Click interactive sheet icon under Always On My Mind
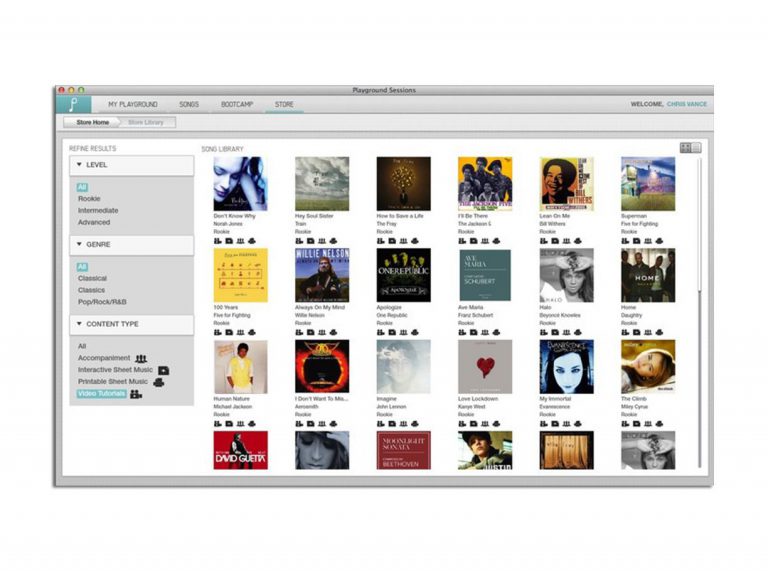 point(310,333)
